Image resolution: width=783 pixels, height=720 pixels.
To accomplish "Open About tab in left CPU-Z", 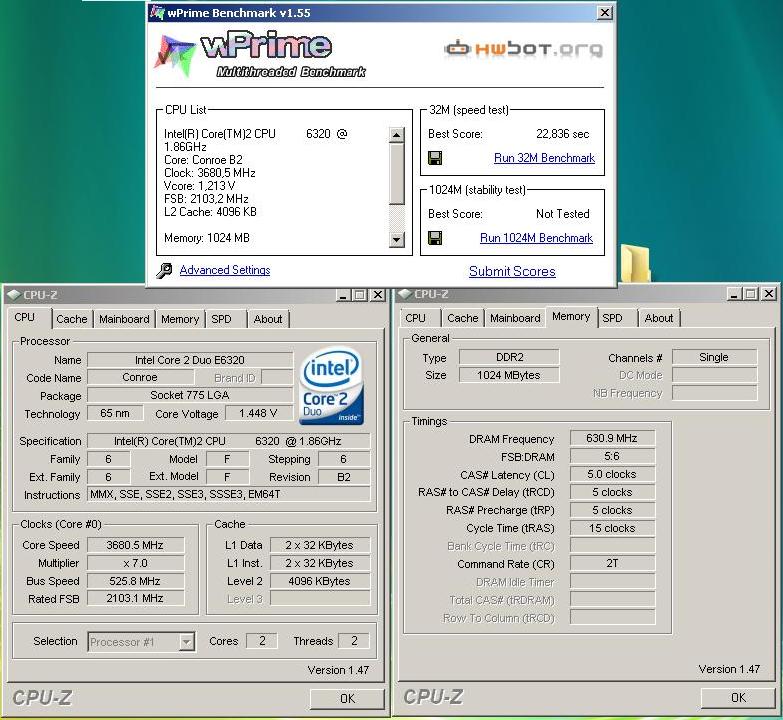I will (x=268, y=319).
